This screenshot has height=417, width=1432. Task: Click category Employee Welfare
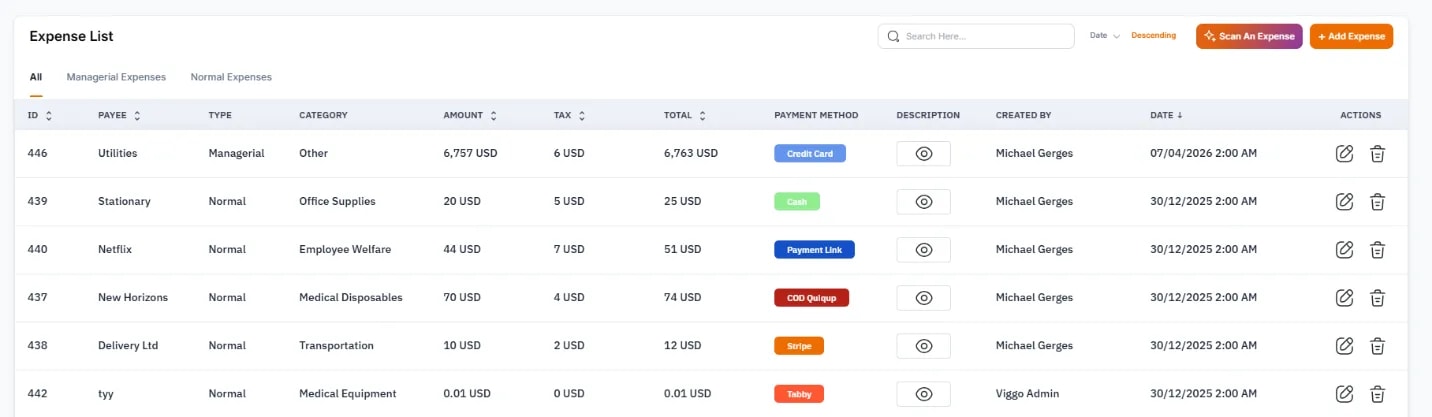pyautogui.click(x=345, y=250)
